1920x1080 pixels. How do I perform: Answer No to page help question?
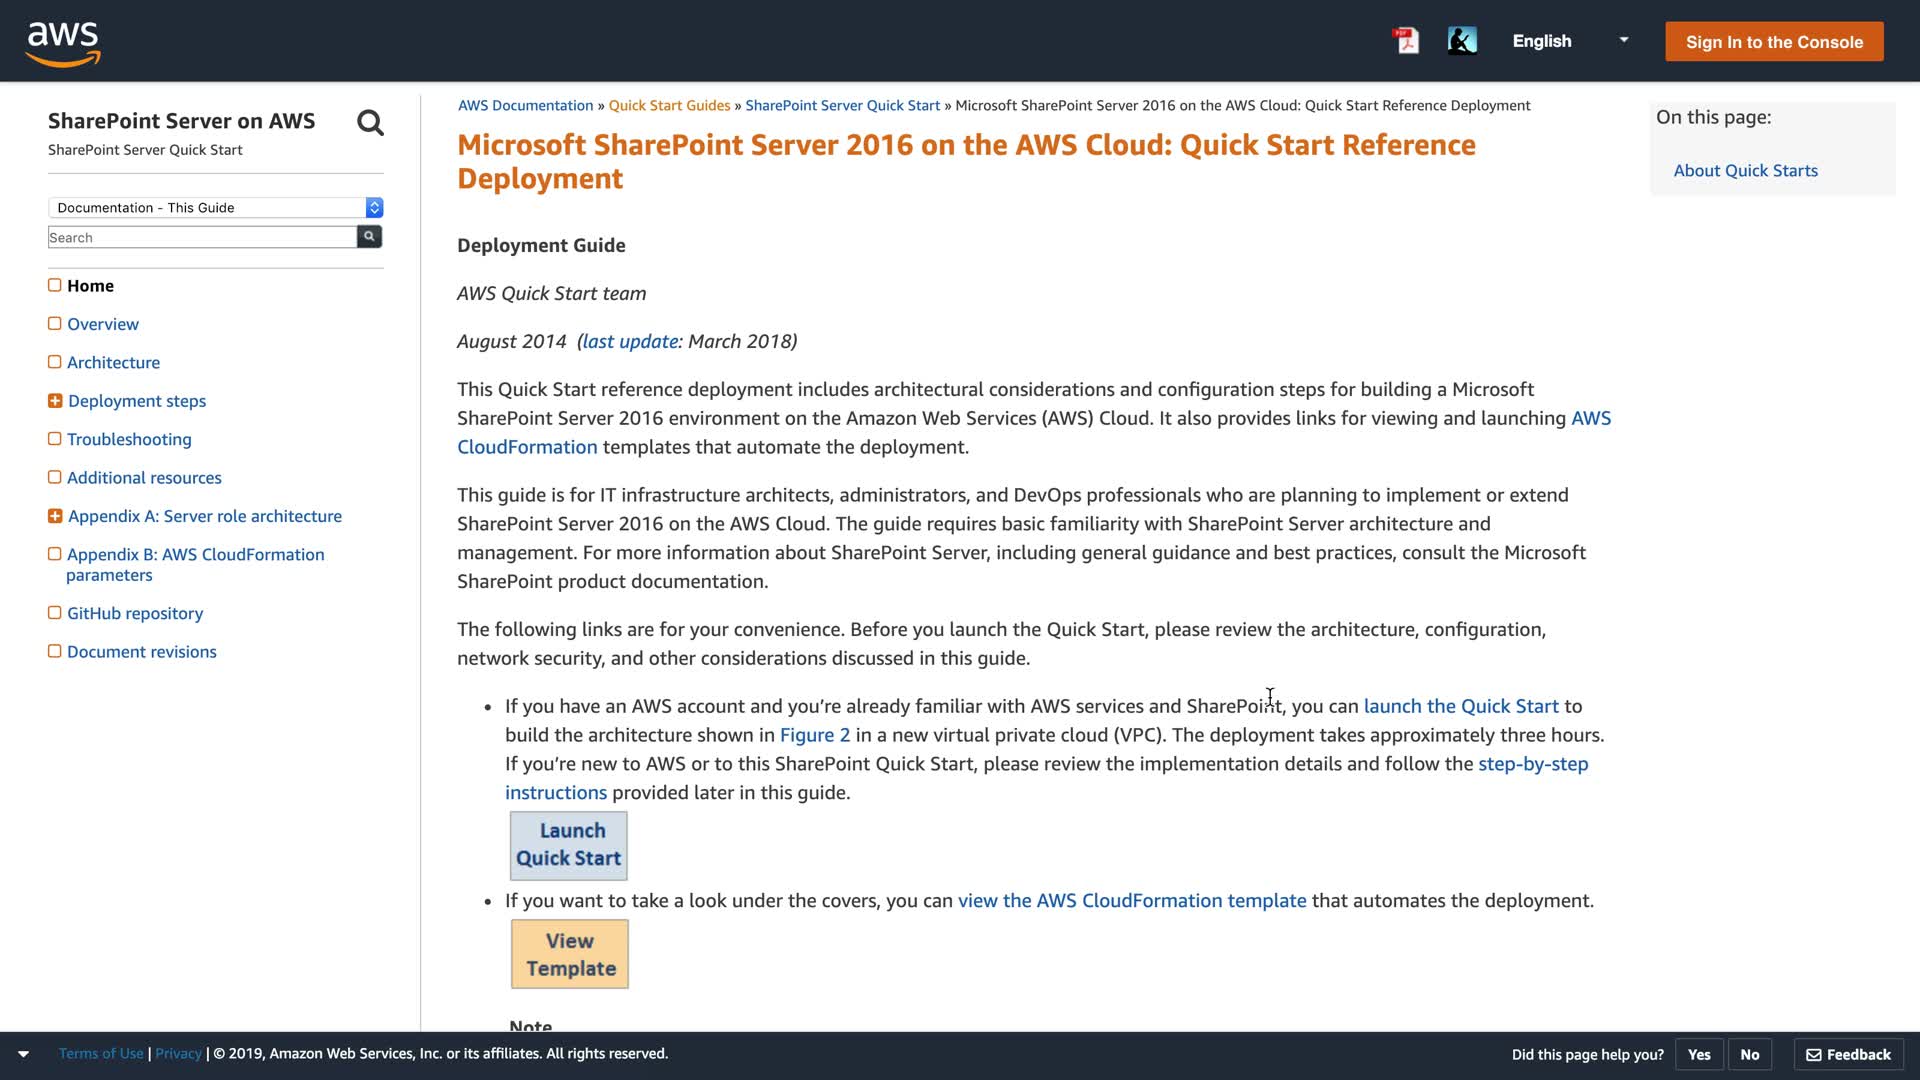[1749, 1054]
